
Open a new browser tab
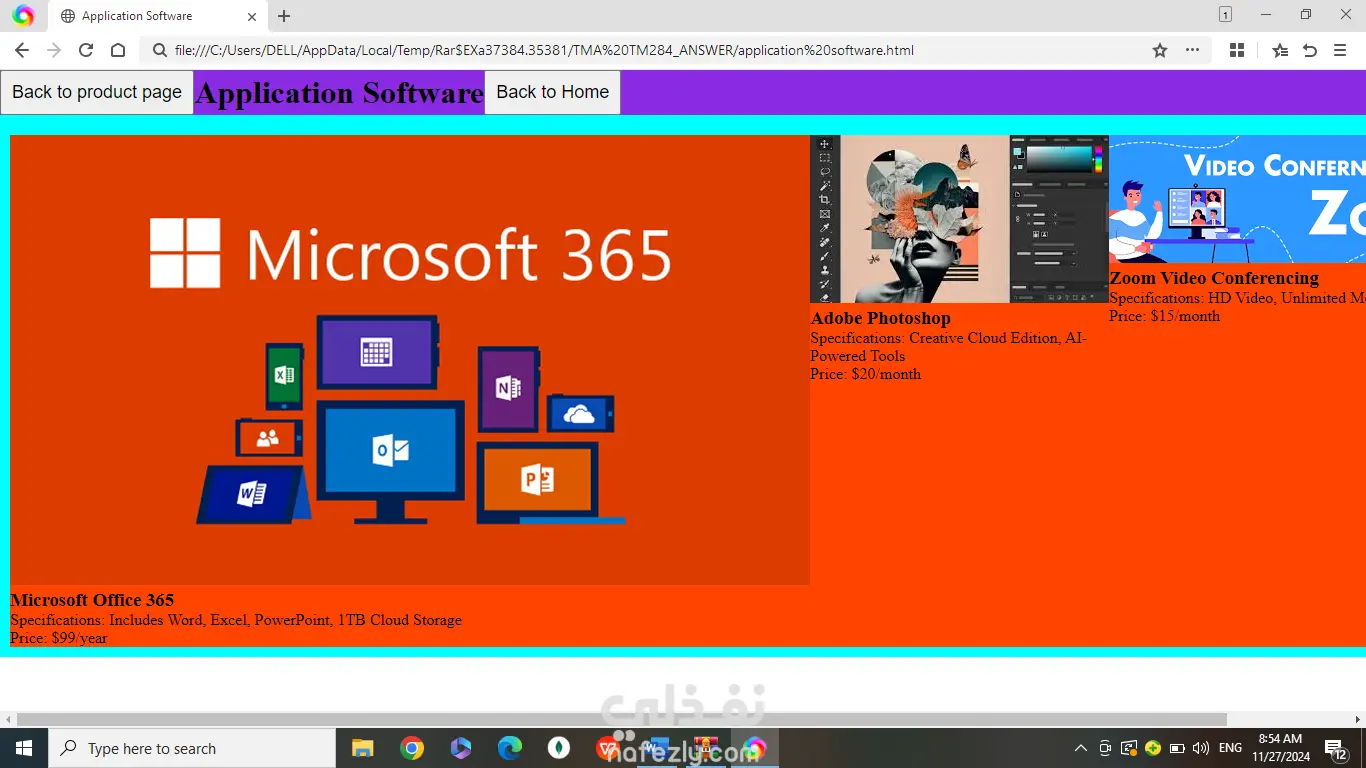tap(284, 16)
